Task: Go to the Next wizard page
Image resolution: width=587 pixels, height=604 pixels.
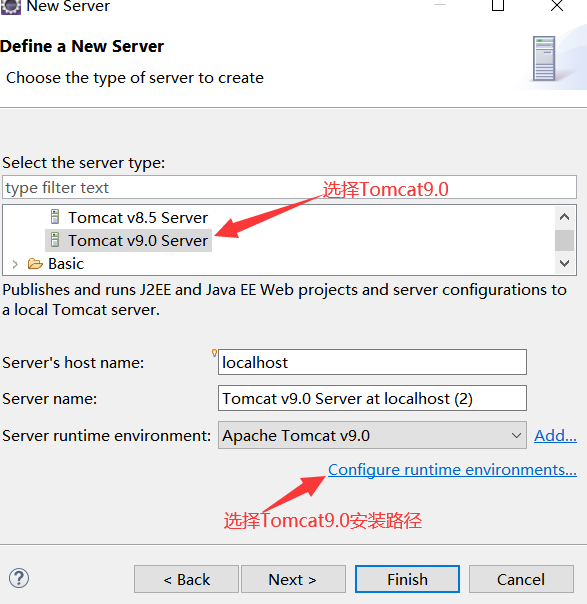Action: (x=293, y=579)
